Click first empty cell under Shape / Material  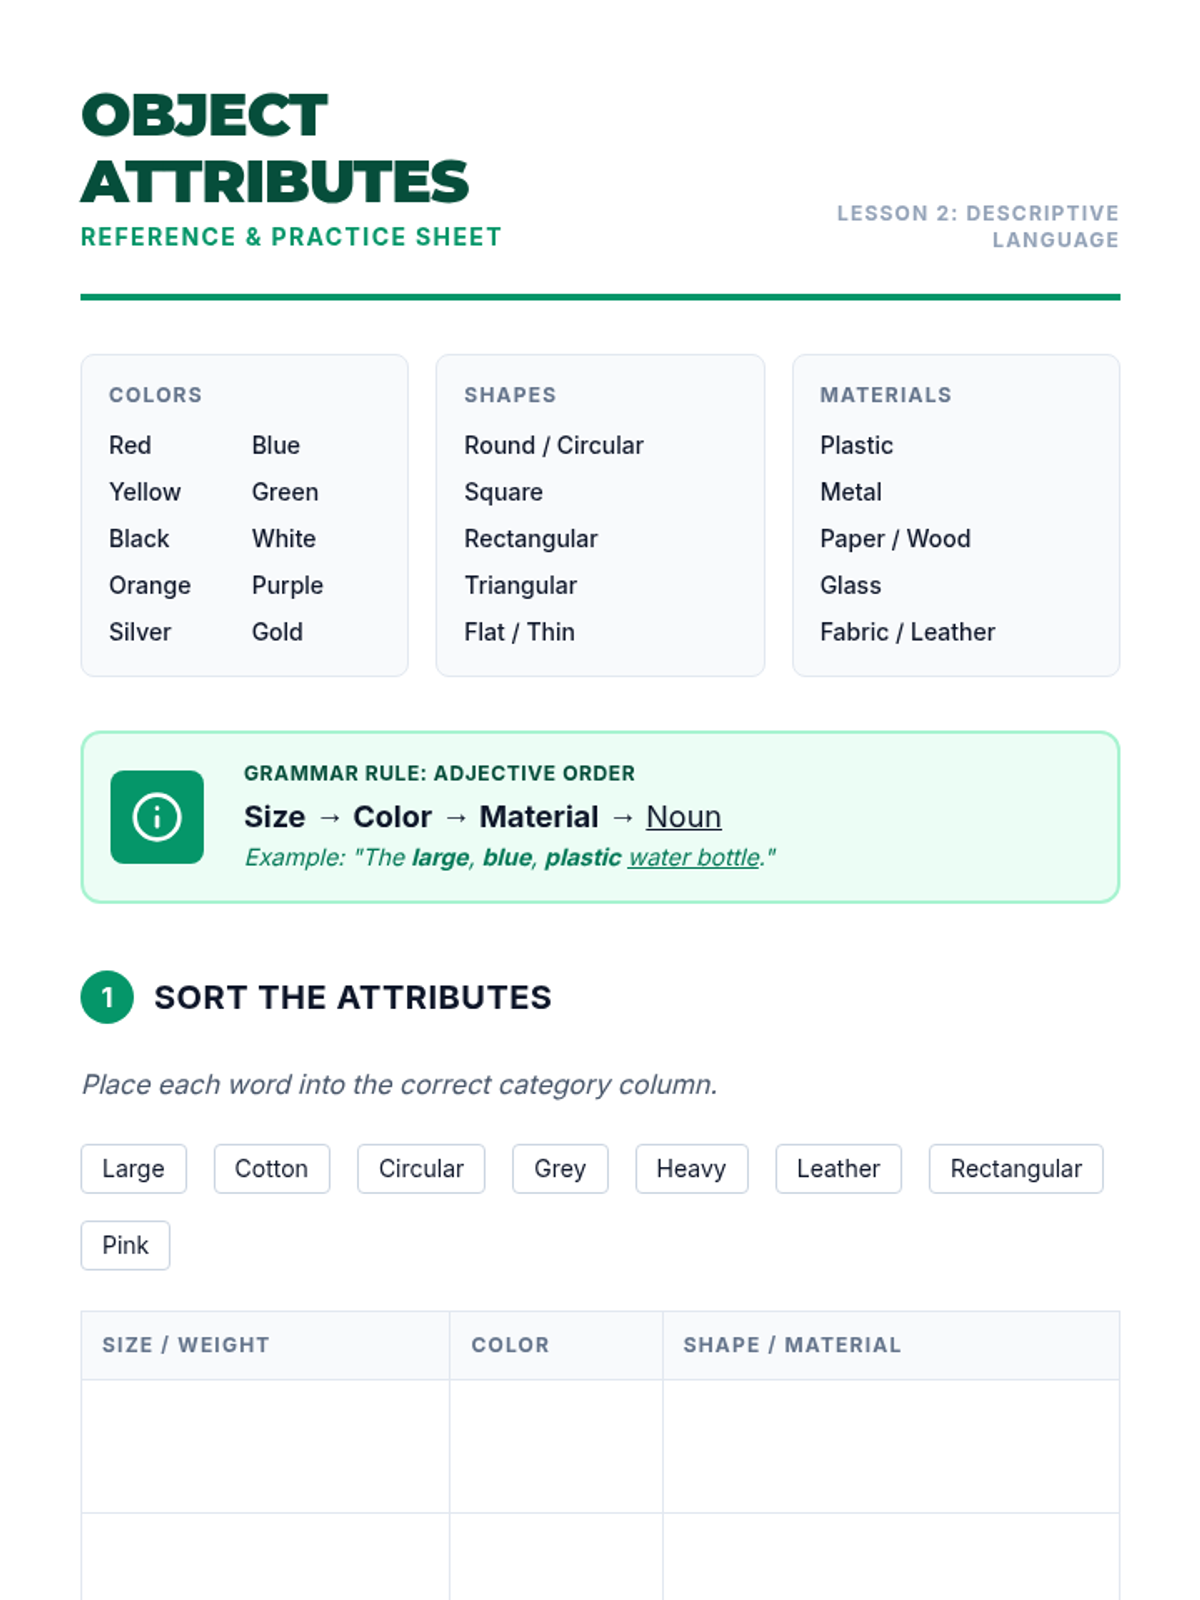click(890, 1446)
